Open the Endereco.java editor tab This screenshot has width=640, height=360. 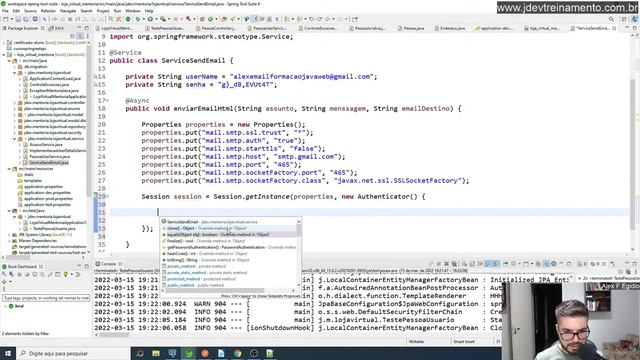(x=449, y=28)
